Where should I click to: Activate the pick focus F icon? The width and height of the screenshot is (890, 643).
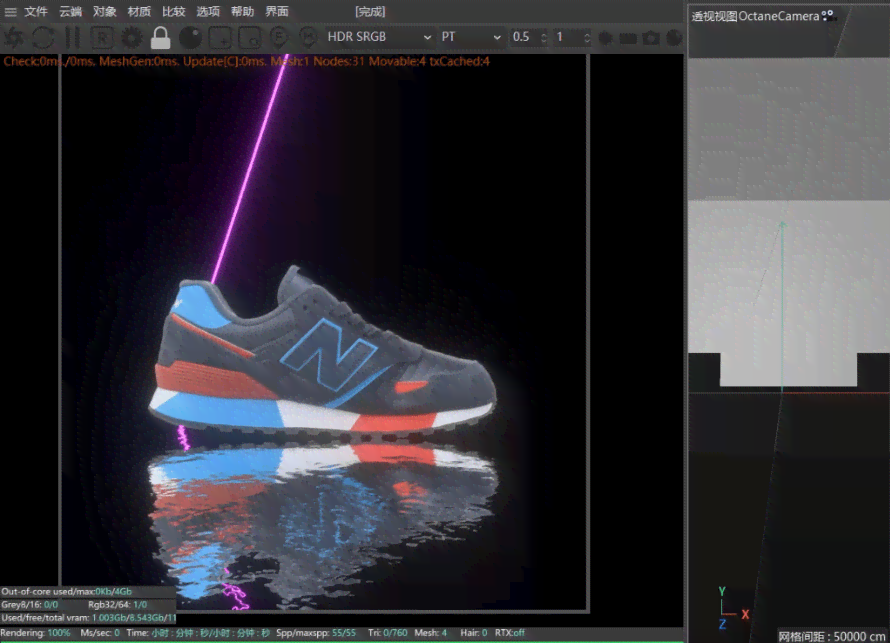(x=279, y=37)
